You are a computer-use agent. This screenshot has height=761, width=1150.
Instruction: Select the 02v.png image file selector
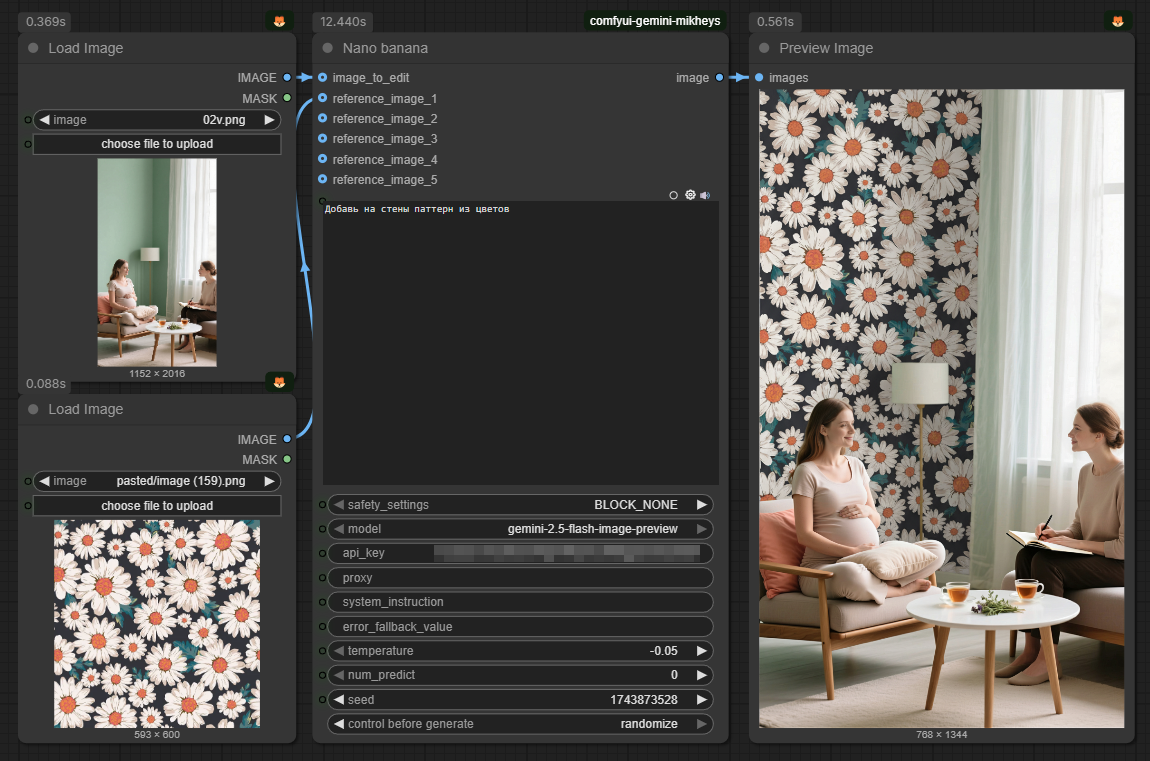tap(157, 120)
